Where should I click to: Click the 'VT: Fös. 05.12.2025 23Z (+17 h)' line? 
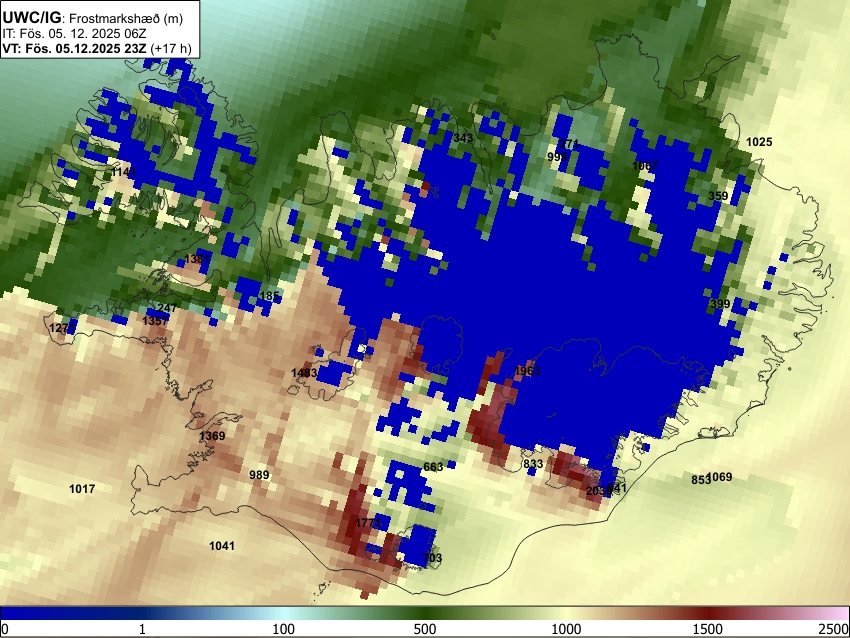tap(97, 48)
